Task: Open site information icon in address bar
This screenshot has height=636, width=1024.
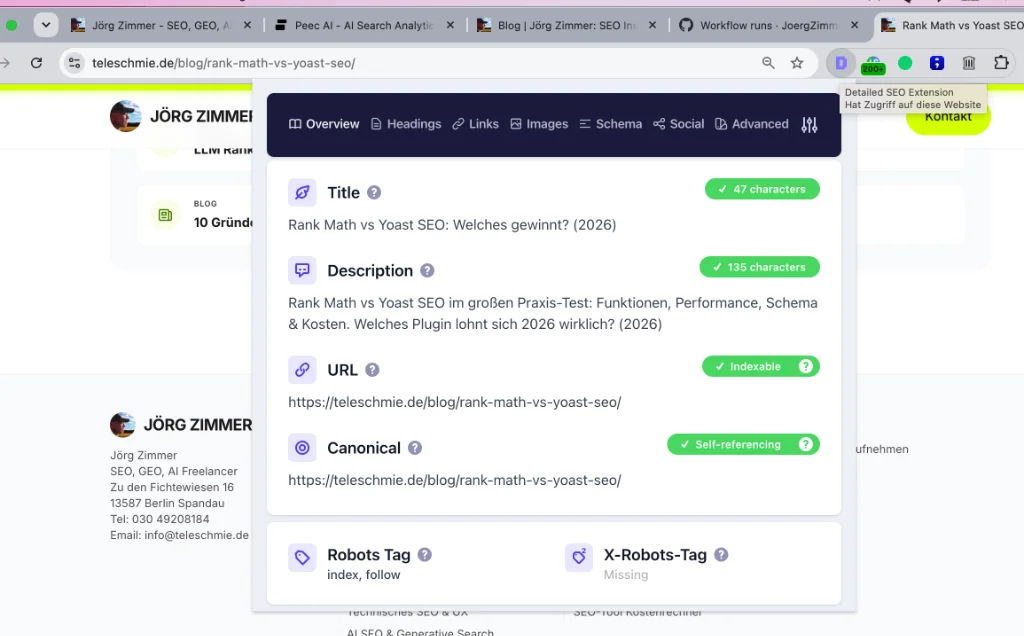Action: pyautogui.click(x=74, y=63)
